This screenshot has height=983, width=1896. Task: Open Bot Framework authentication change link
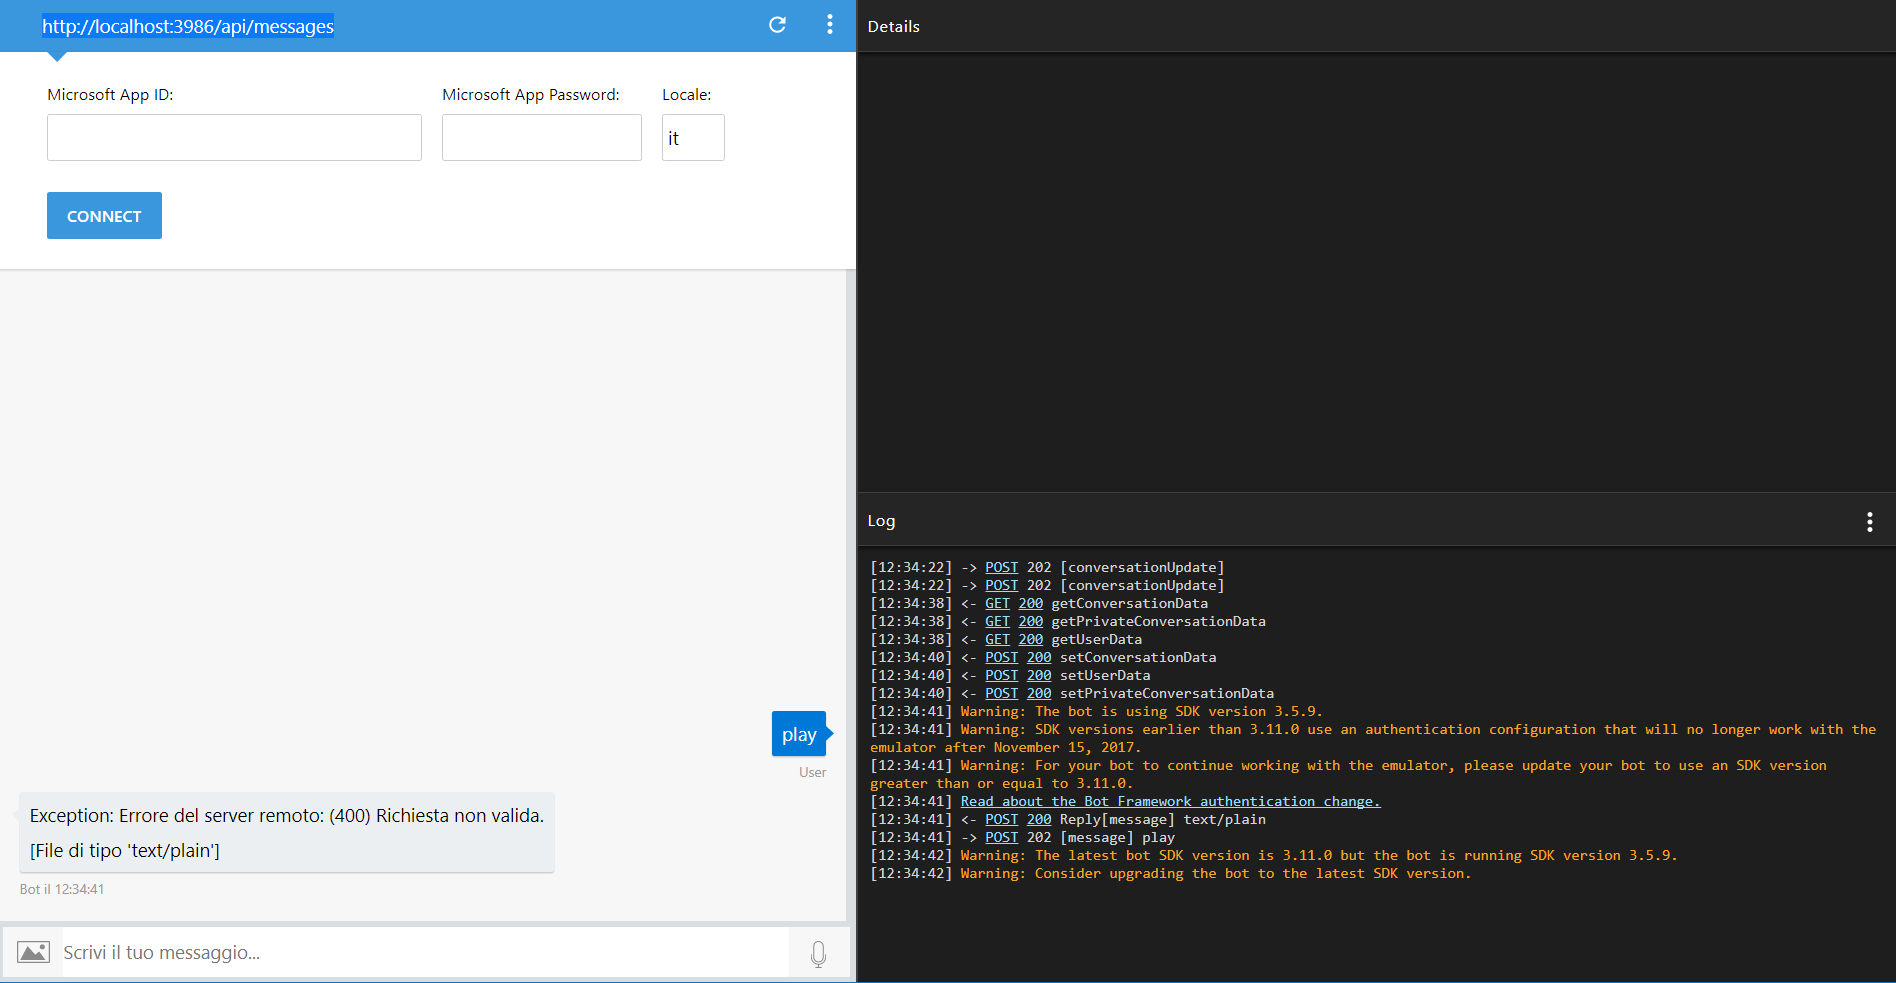pos(1170,801)
